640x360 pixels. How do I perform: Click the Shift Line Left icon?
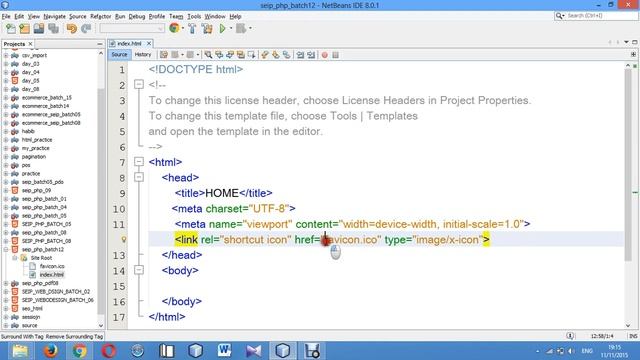pyautogui.click(x=300, y=55)
